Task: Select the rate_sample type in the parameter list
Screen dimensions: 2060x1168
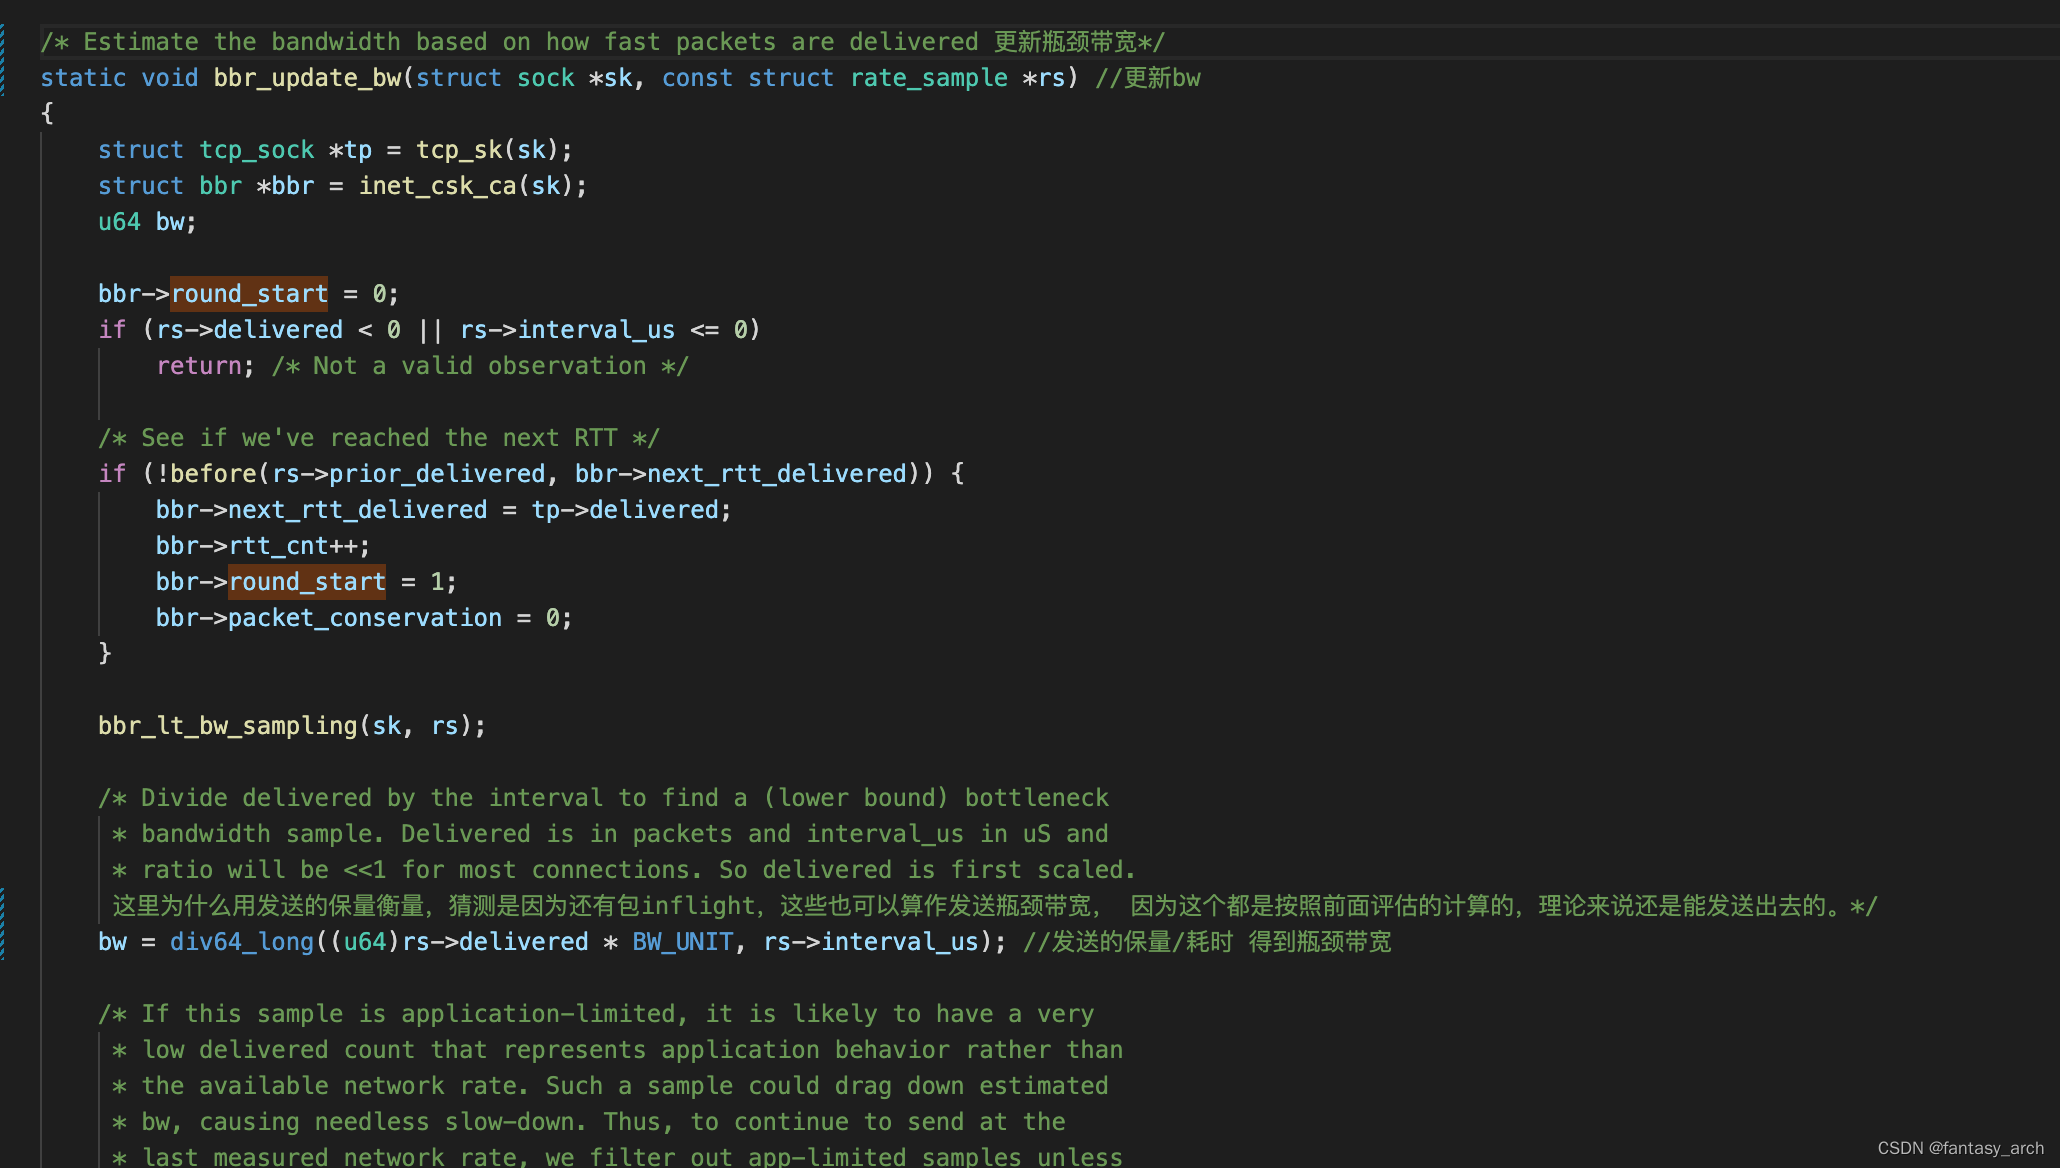Action: coord(928,77)
